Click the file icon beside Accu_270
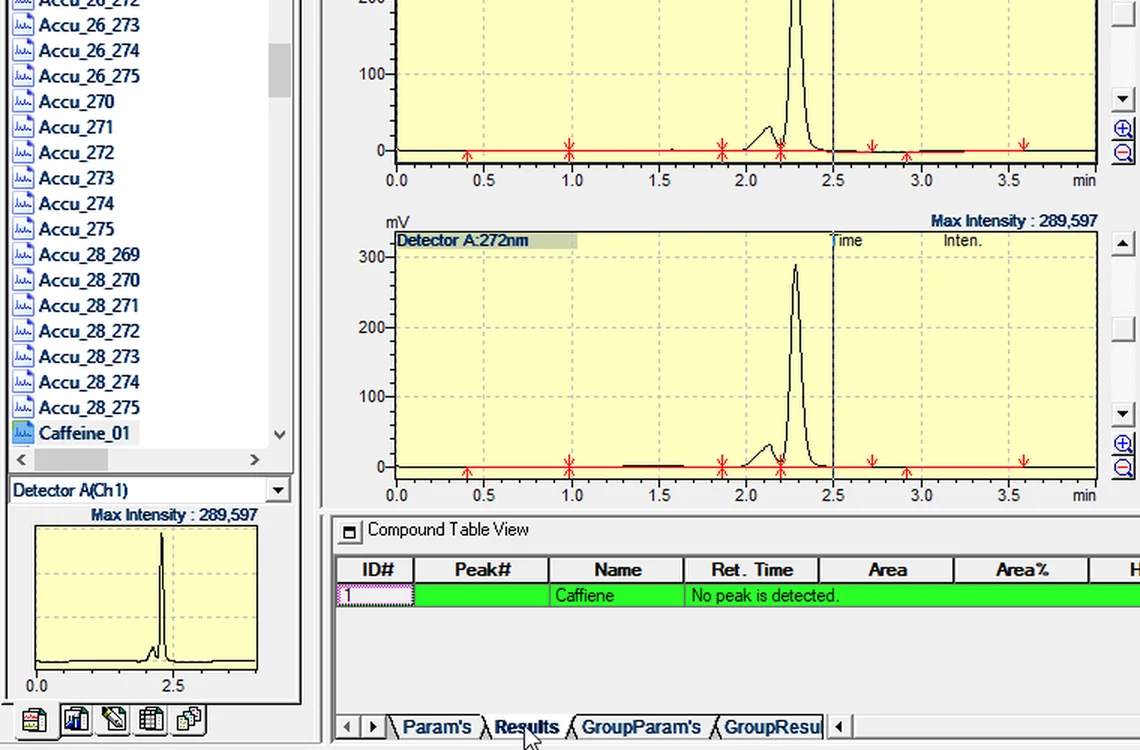Viewport: 1140px width, 750px height. point(23,101)
